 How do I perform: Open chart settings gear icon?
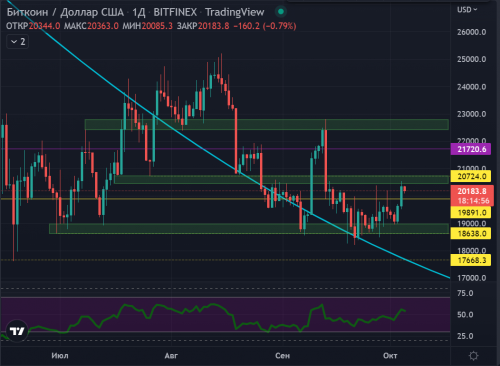(x=473, y=356)
